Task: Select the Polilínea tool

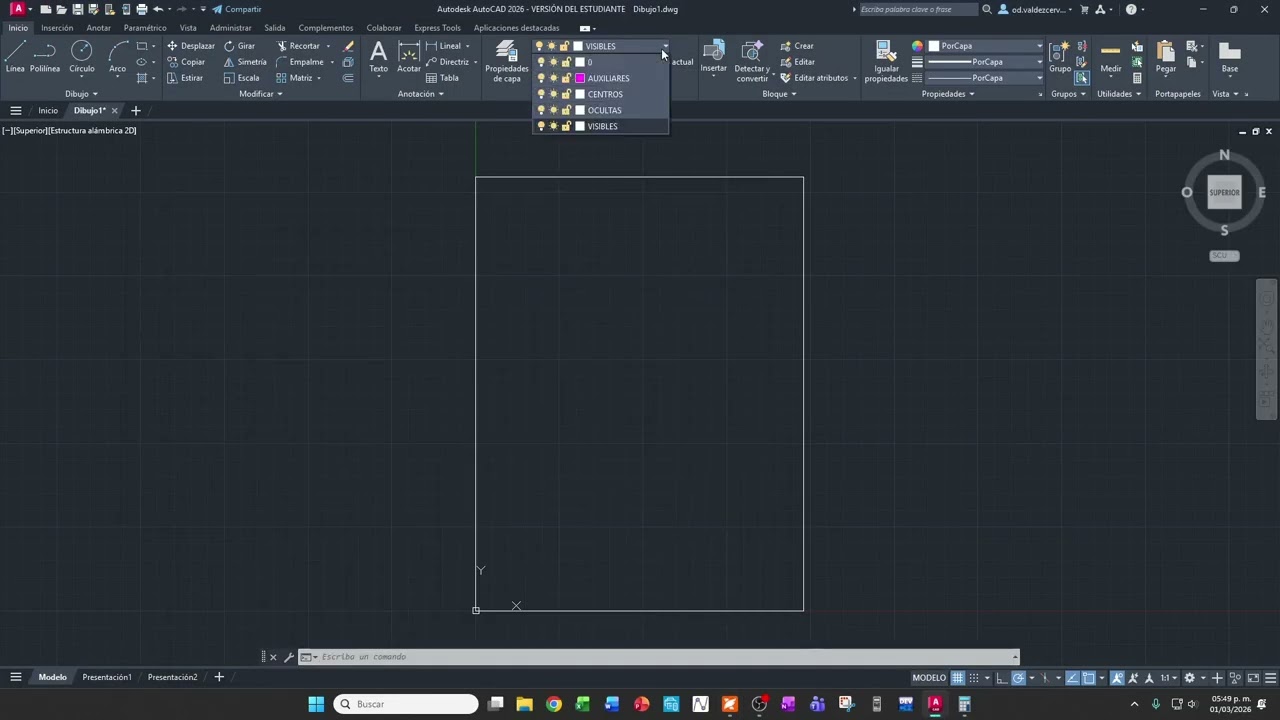Action: pyautogui.click(x=45, y=57)
